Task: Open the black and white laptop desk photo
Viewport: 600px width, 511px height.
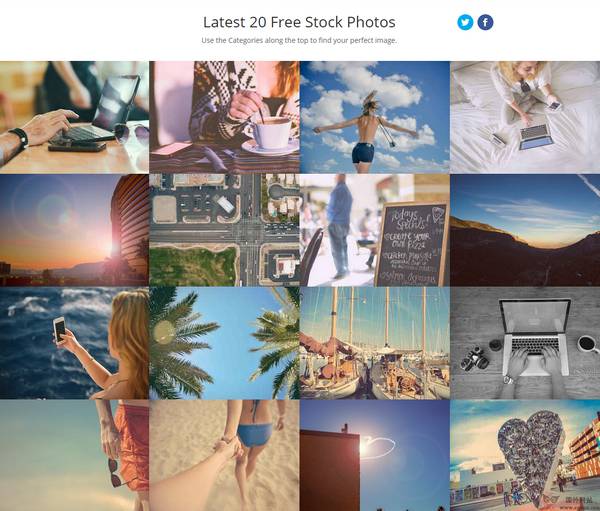Action: 525,343
